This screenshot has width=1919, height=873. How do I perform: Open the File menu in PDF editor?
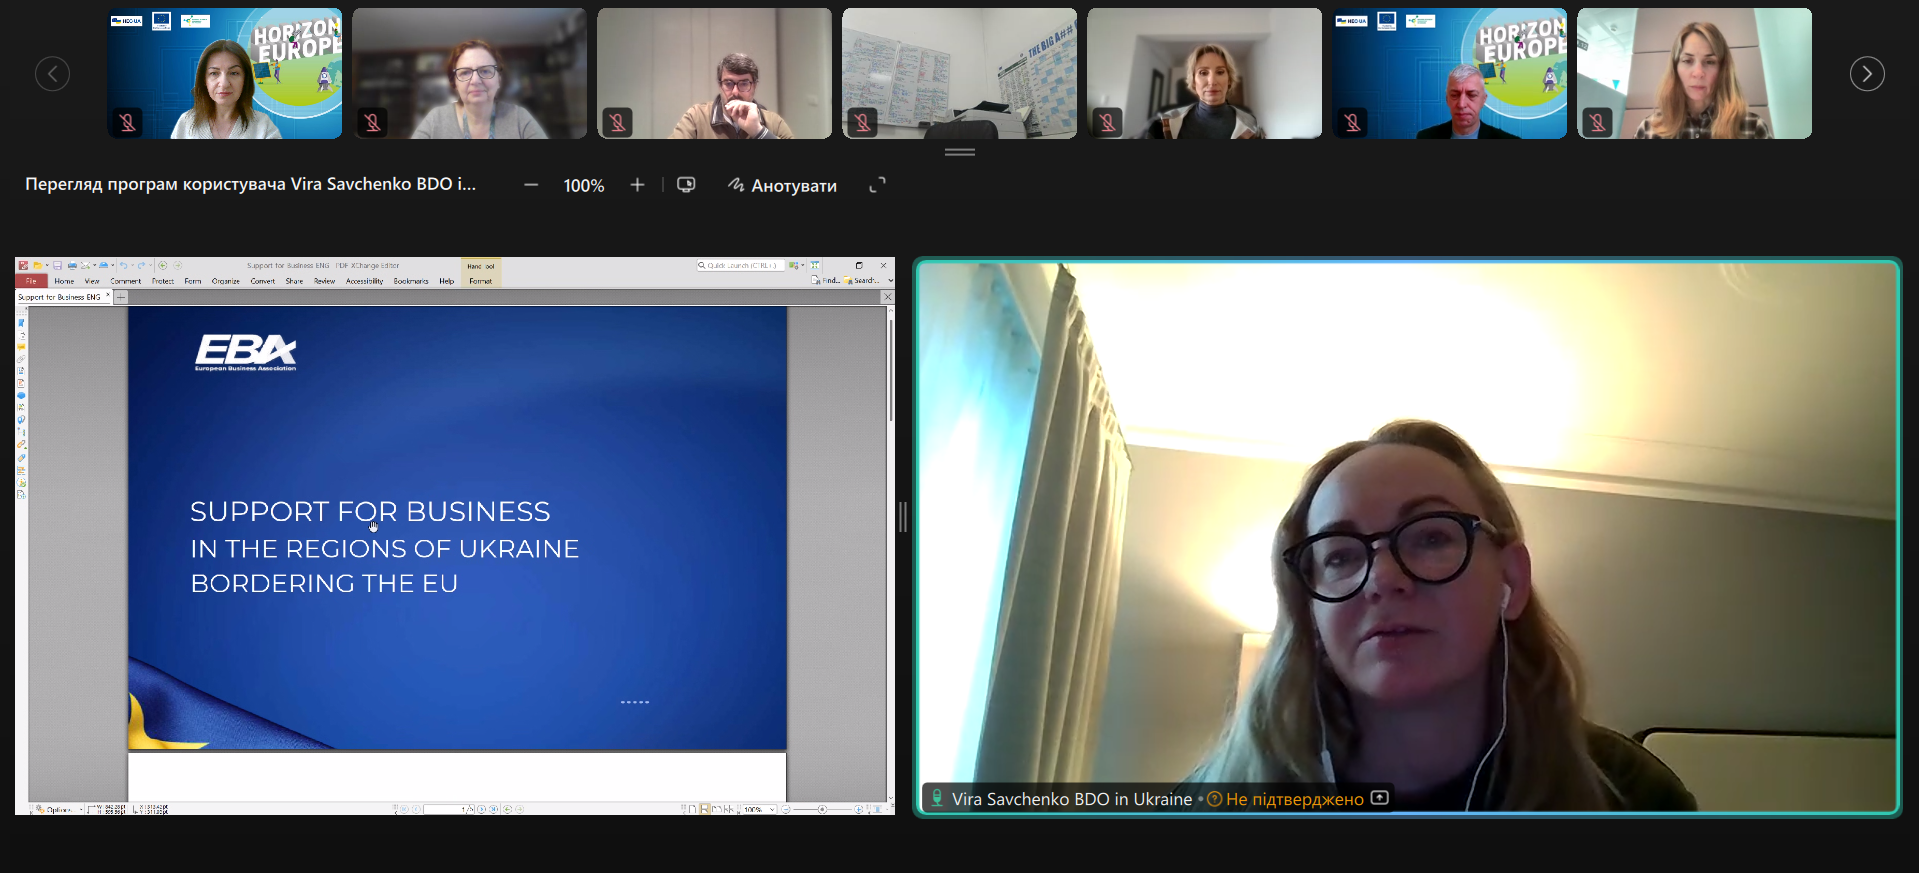pos(31,281)
